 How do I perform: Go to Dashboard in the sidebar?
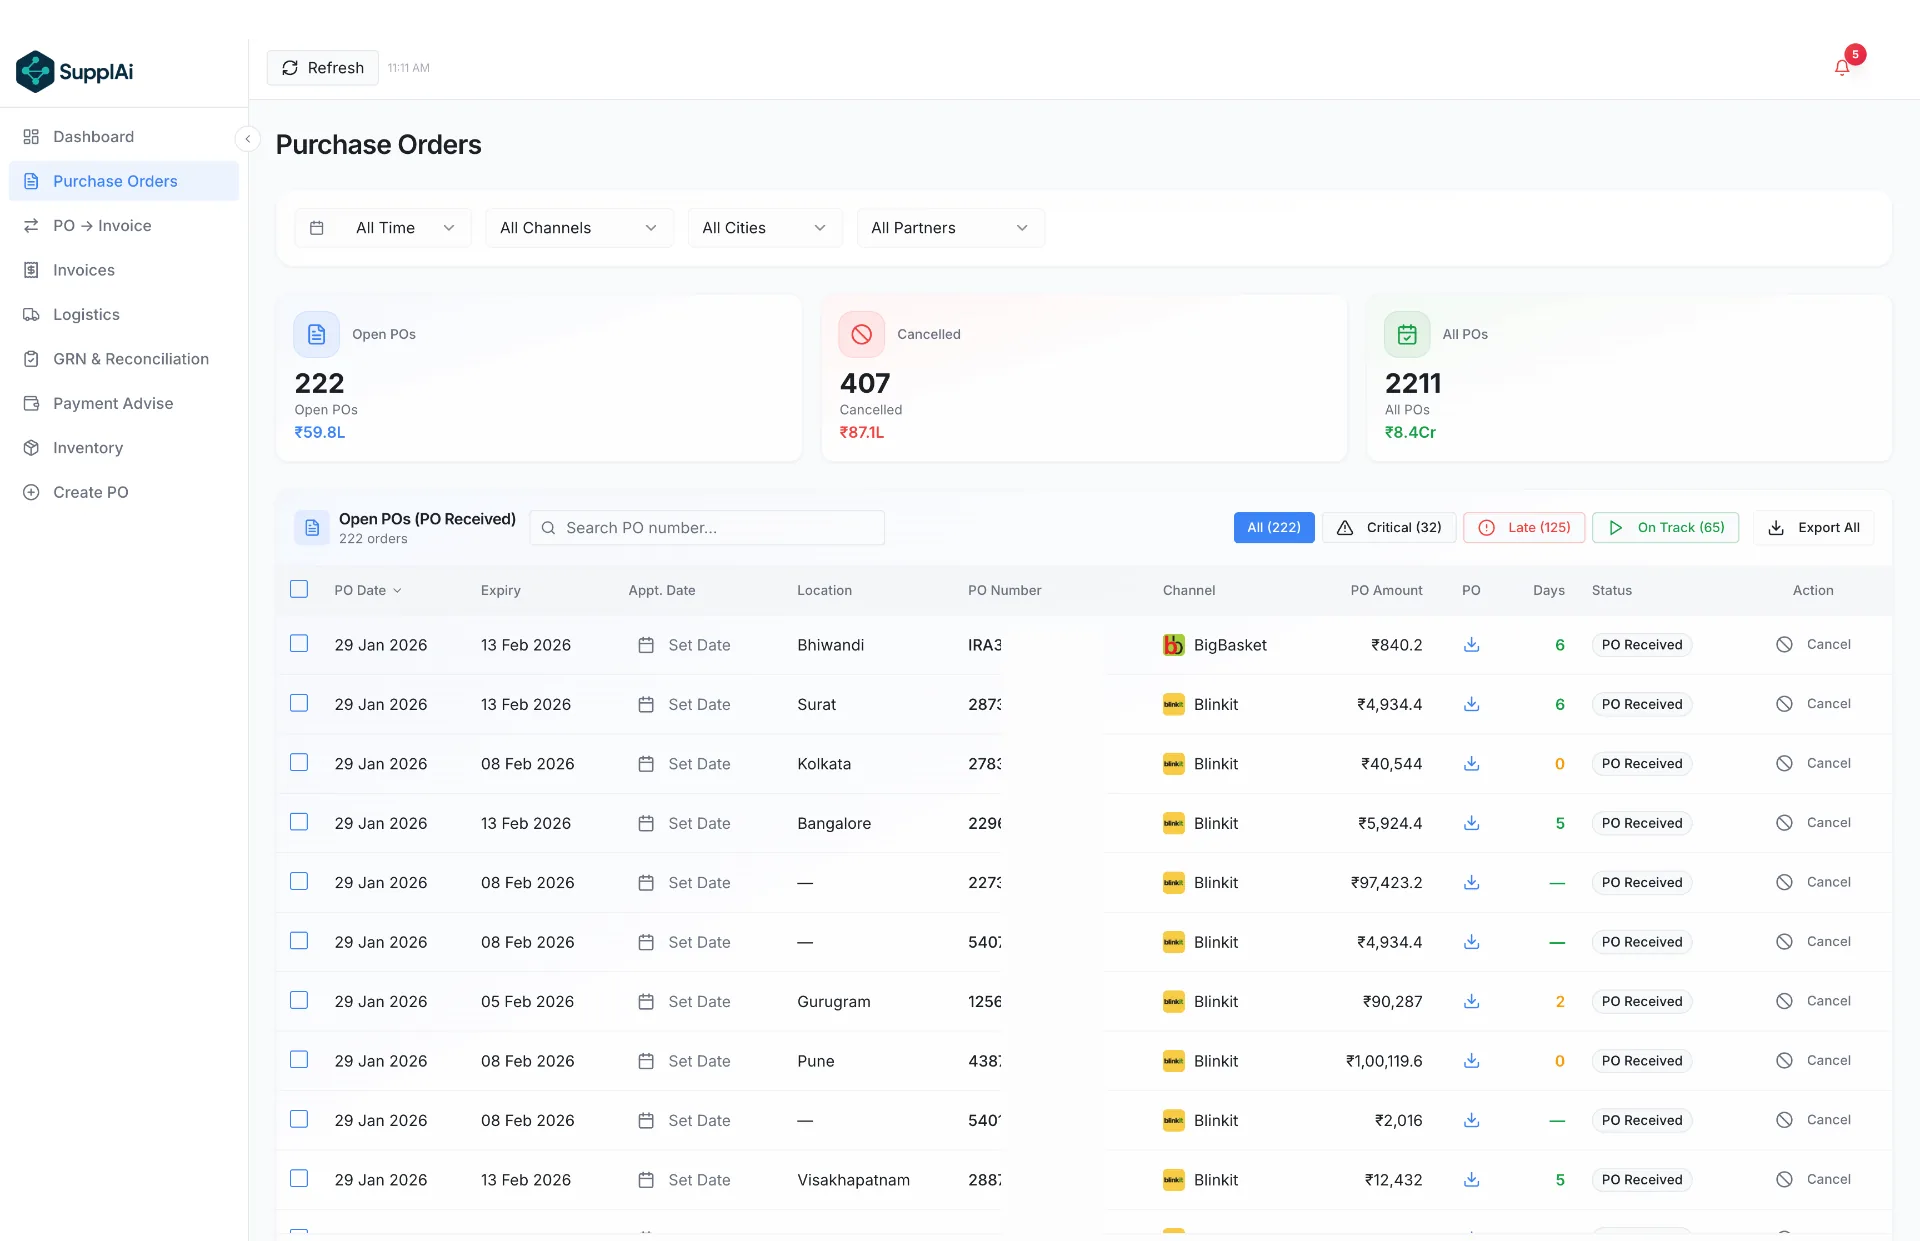pos(124,137)
